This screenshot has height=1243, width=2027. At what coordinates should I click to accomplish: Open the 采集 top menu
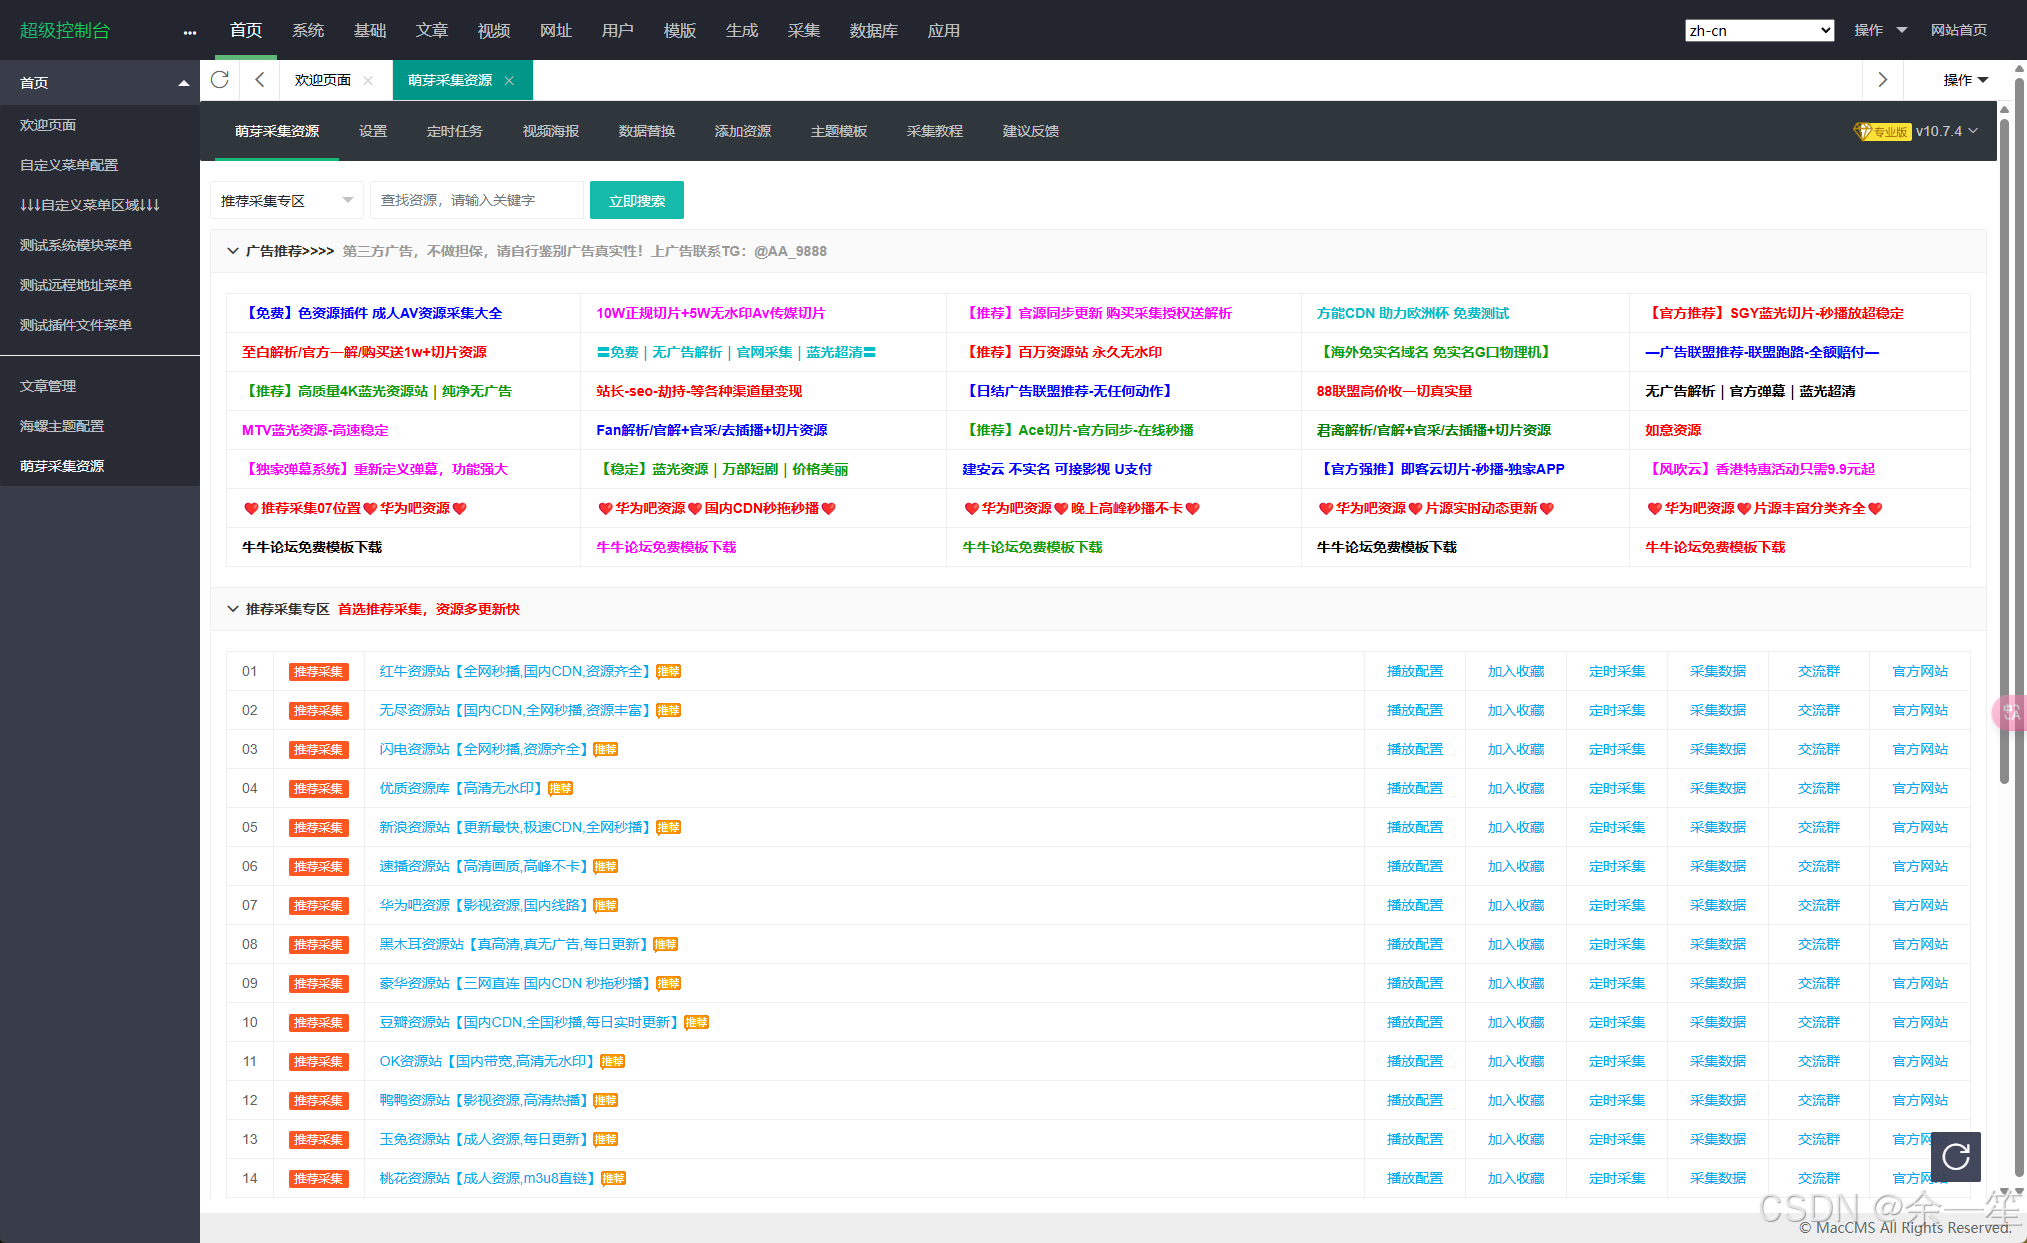pyautogui.click(x=803, y=31)
